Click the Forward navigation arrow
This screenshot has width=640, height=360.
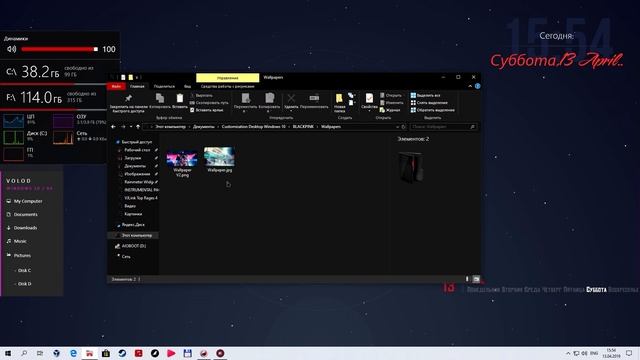pos(123,127)
